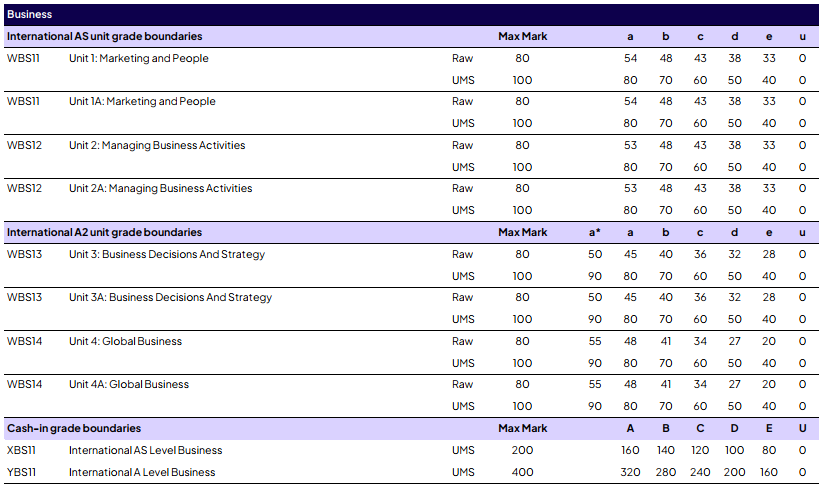Click the Business title header bar
The width and height of the screenshot is (822, 492).
(410, 15)
